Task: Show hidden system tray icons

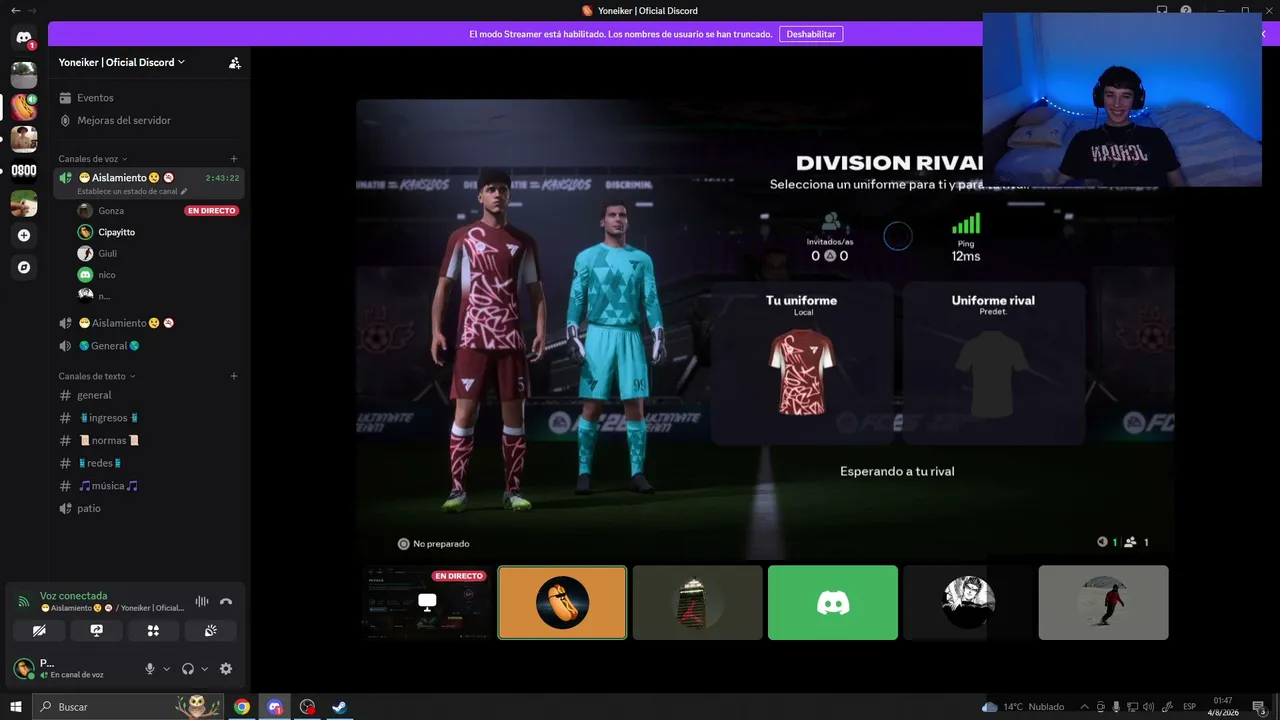Action: 1084,707
